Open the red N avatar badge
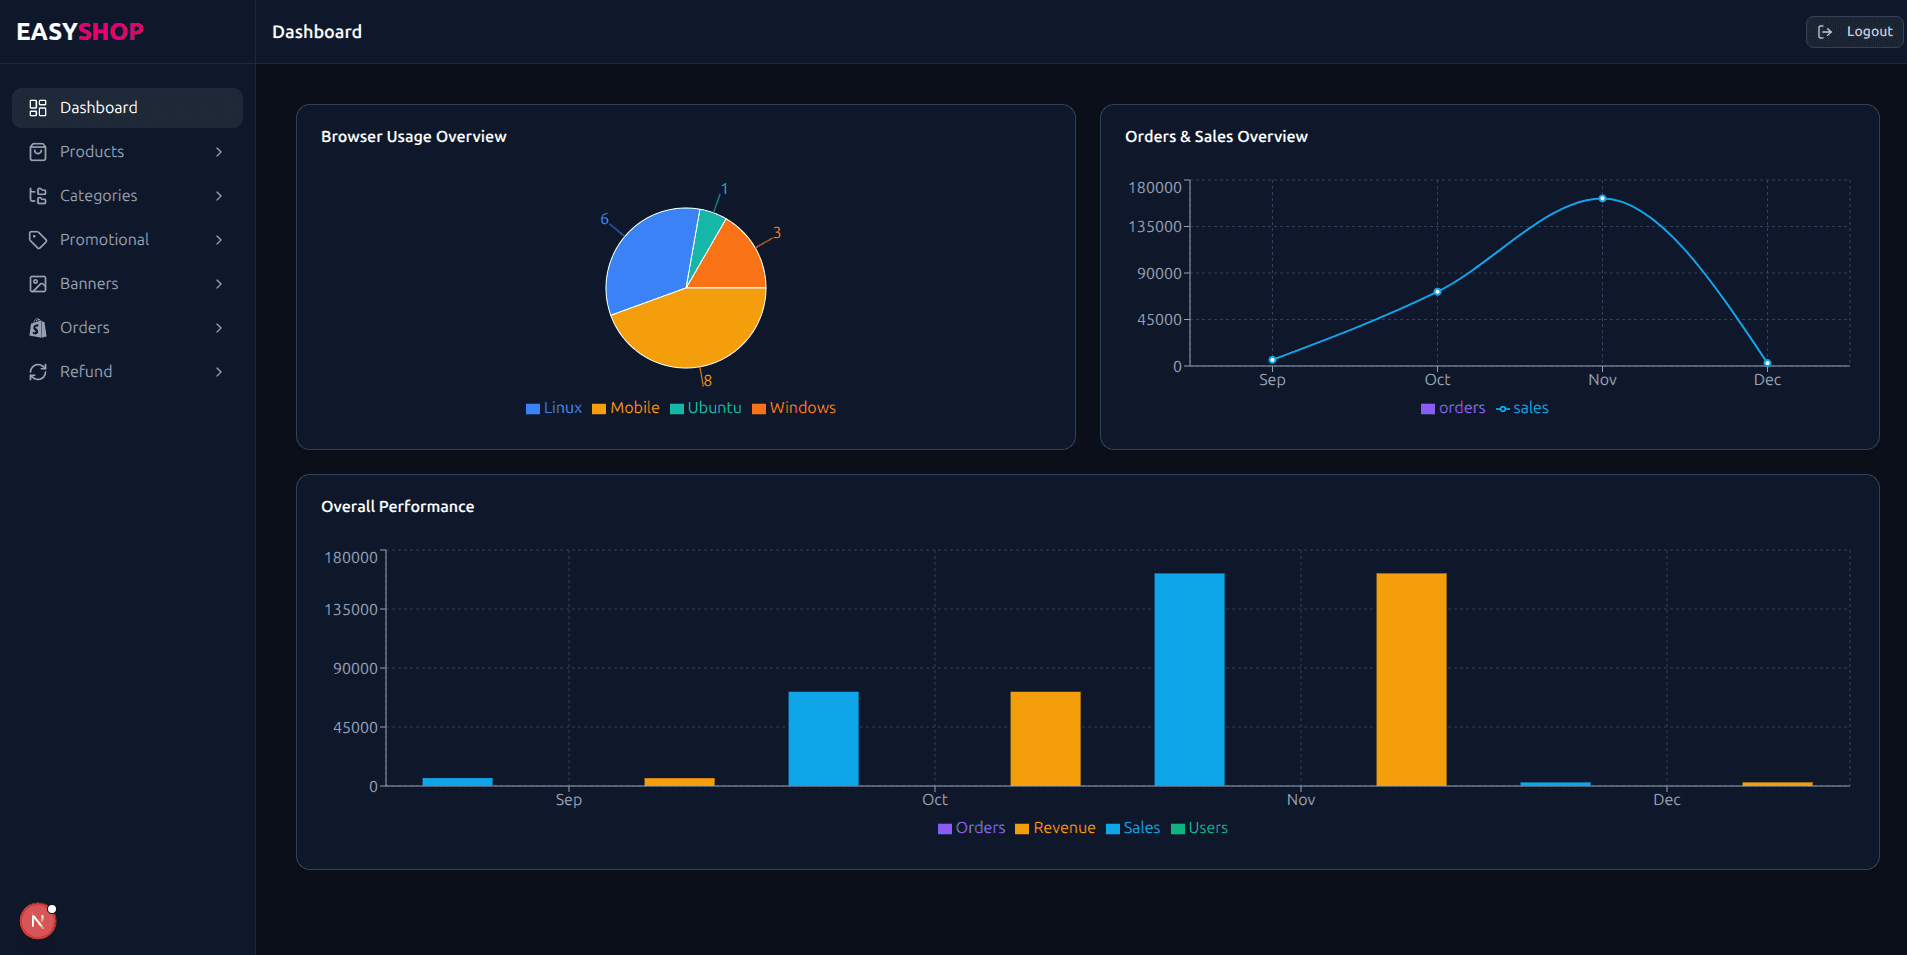Screen dimensions: 1907x955 point(38,921)
